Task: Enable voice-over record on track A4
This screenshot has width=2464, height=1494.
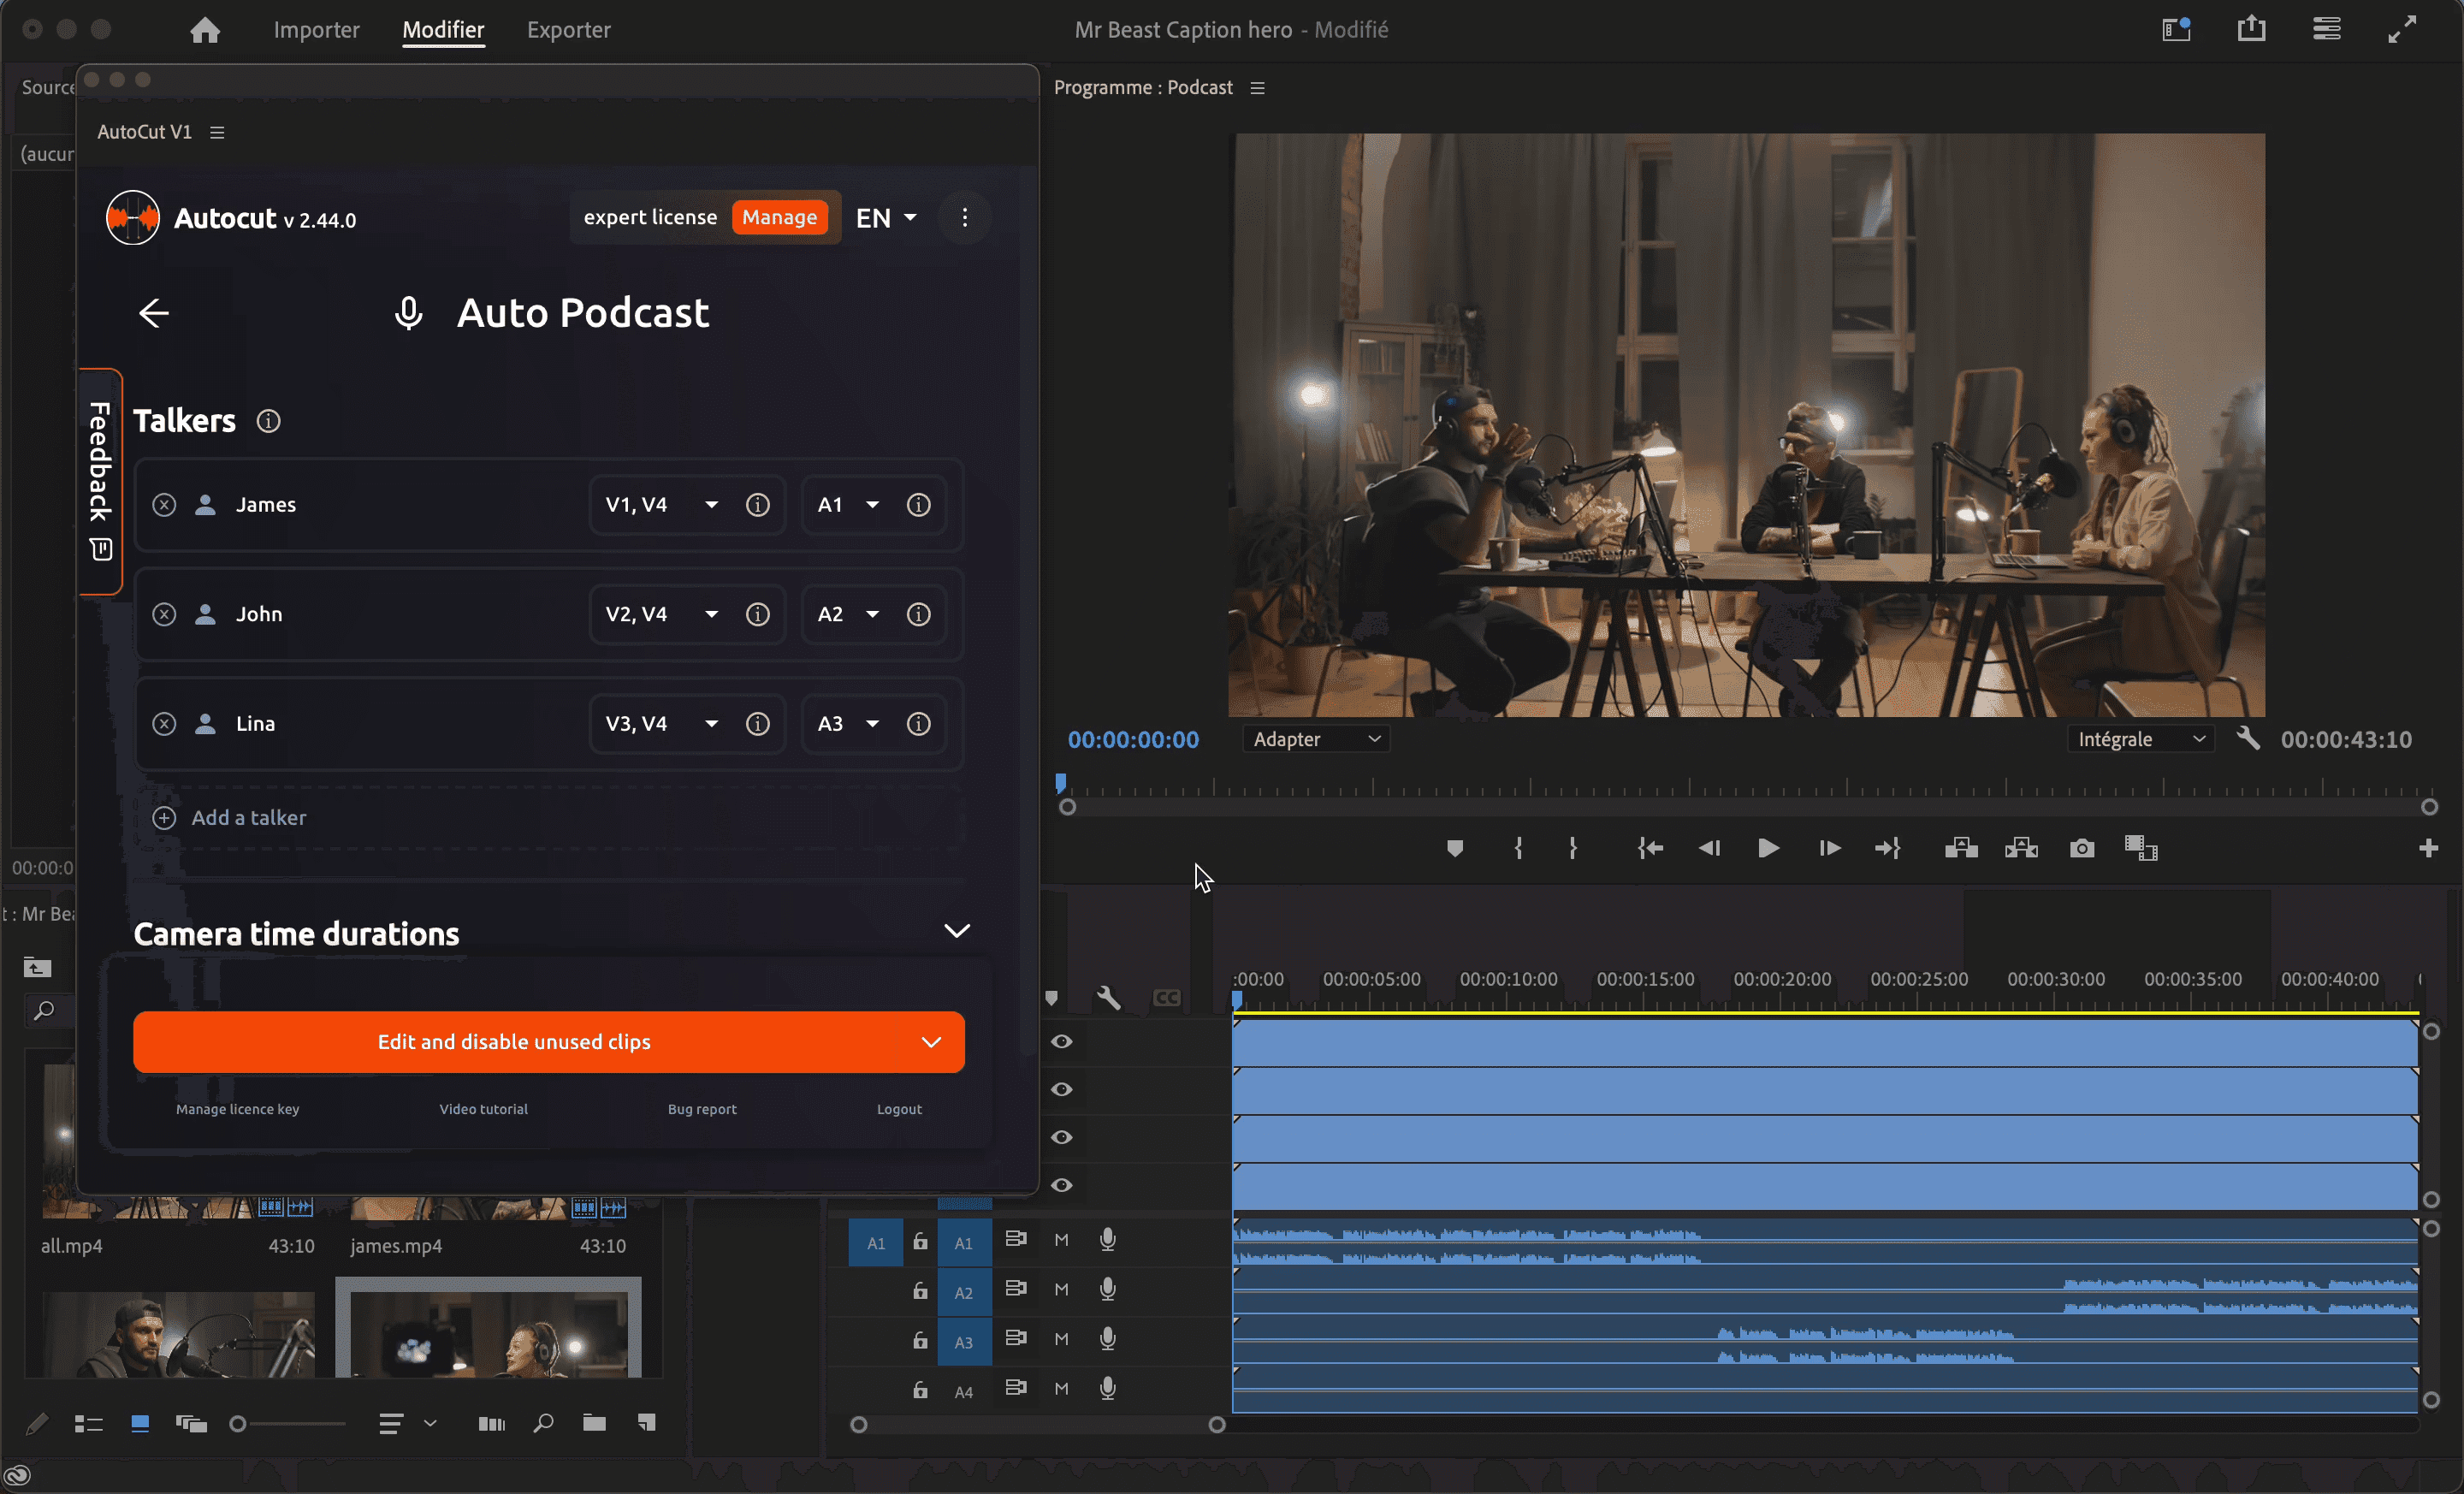Action: pos(1108,1389)
